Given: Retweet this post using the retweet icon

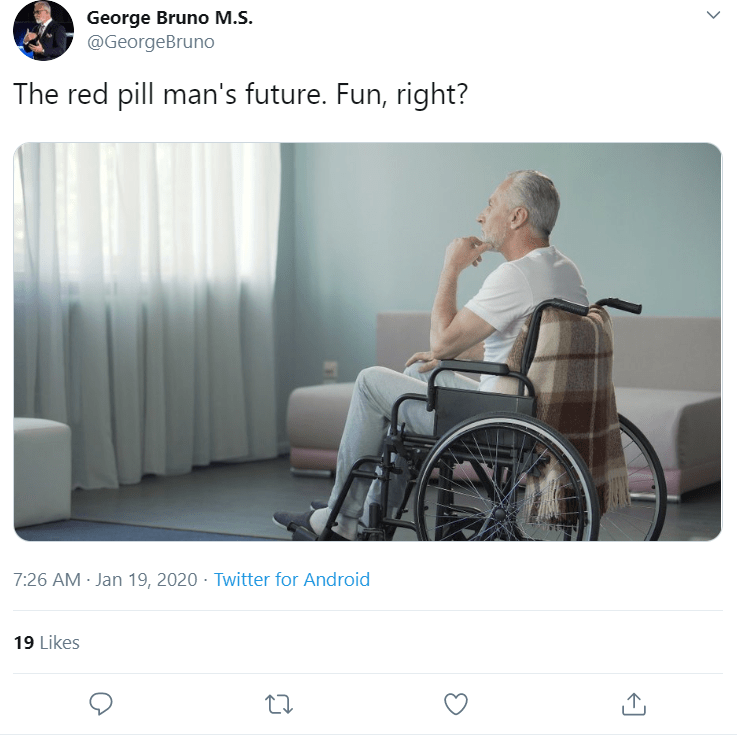Looking at the screenshot, I should [x=279, y=704].
